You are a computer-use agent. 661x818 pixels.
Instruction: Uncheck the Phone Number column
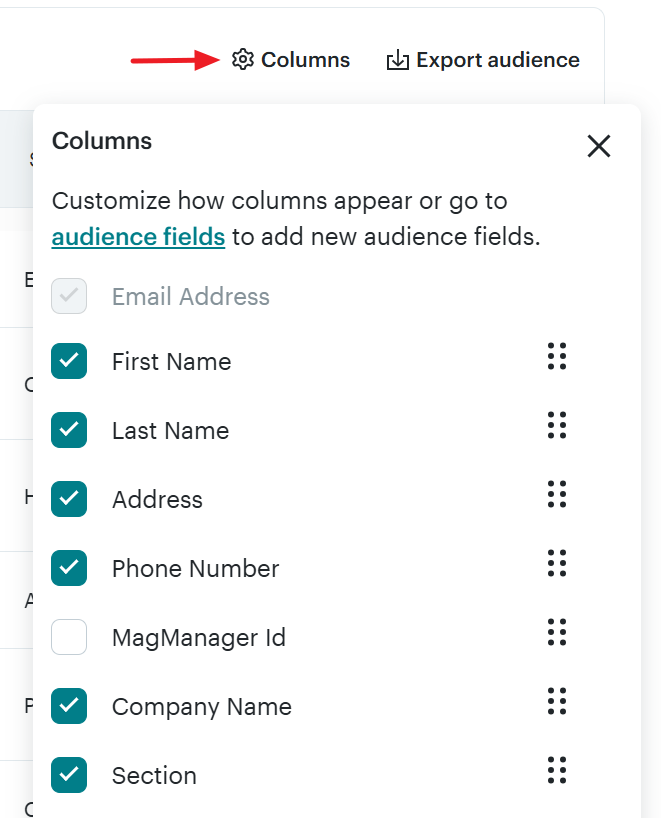pyautogui.click(x=69, y=568)
